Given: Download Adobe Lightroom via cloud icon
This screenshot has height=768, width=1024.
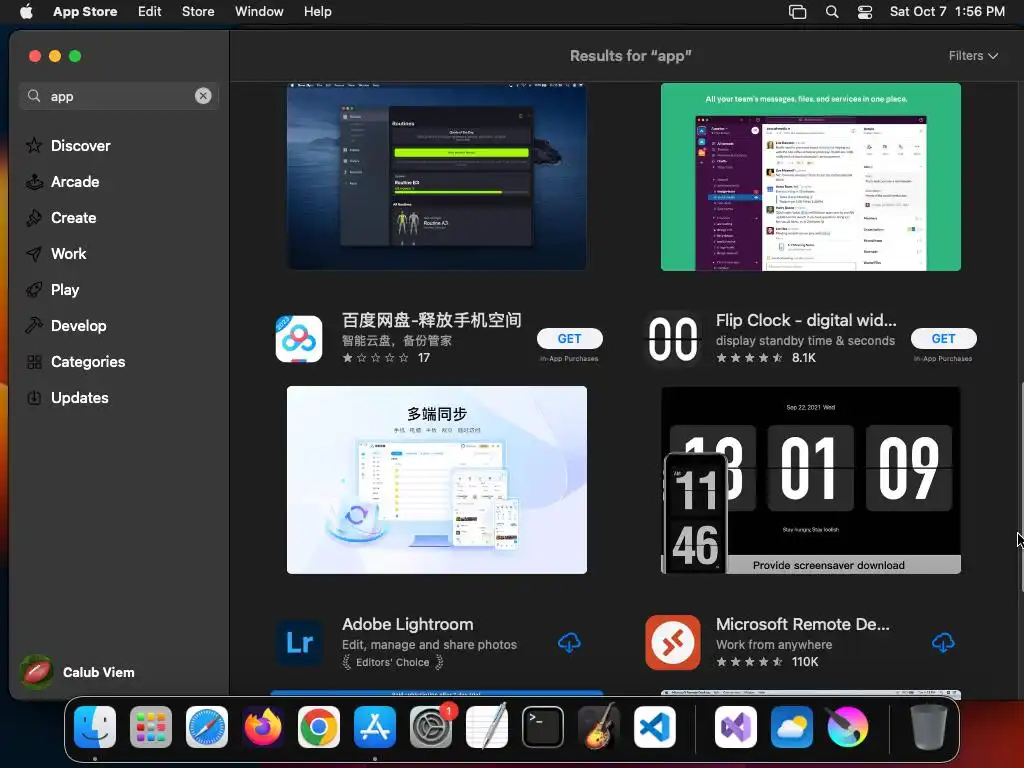Looking at the screenshot, I should coord(569,643).
